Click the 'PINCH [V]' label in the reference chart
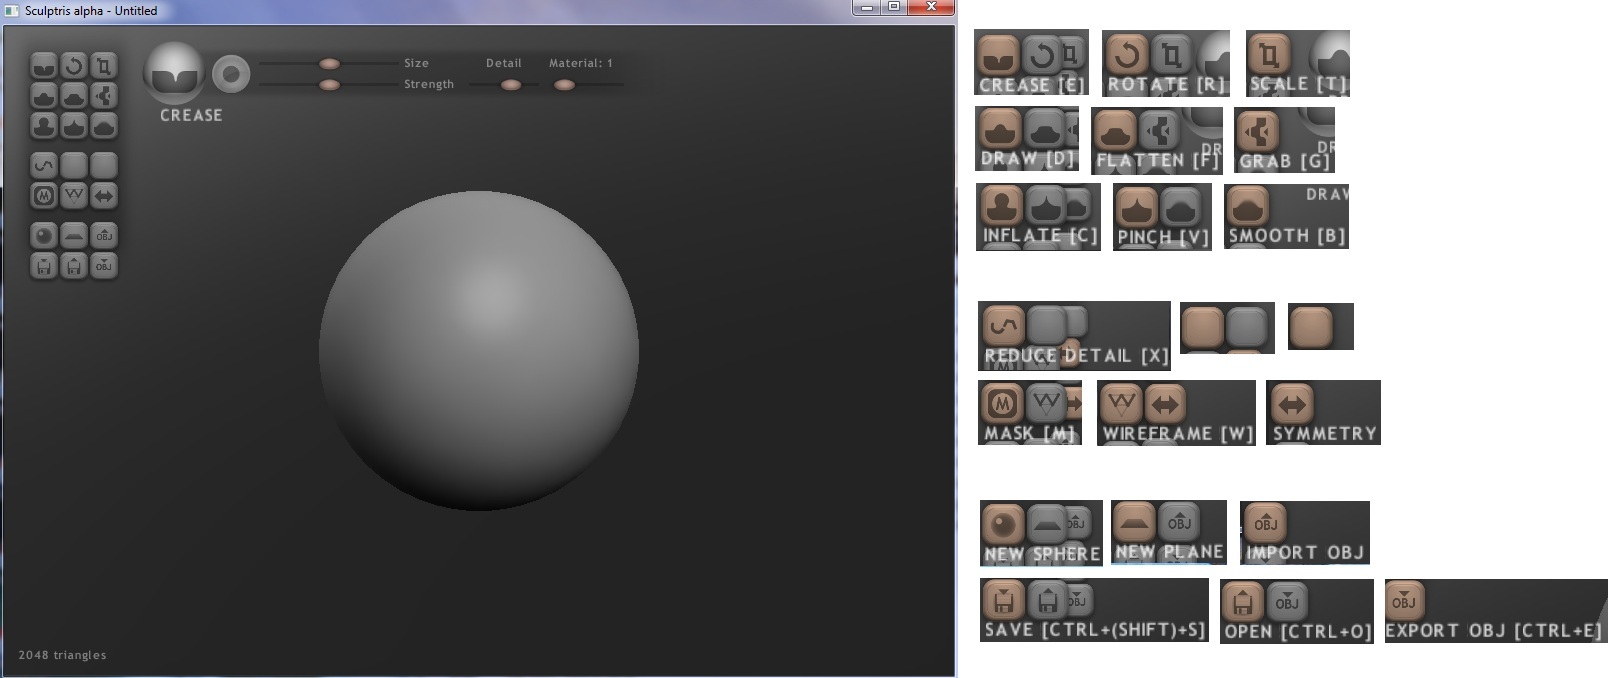The width and height of the screenshot is (1616, 678). (1163, 238)
